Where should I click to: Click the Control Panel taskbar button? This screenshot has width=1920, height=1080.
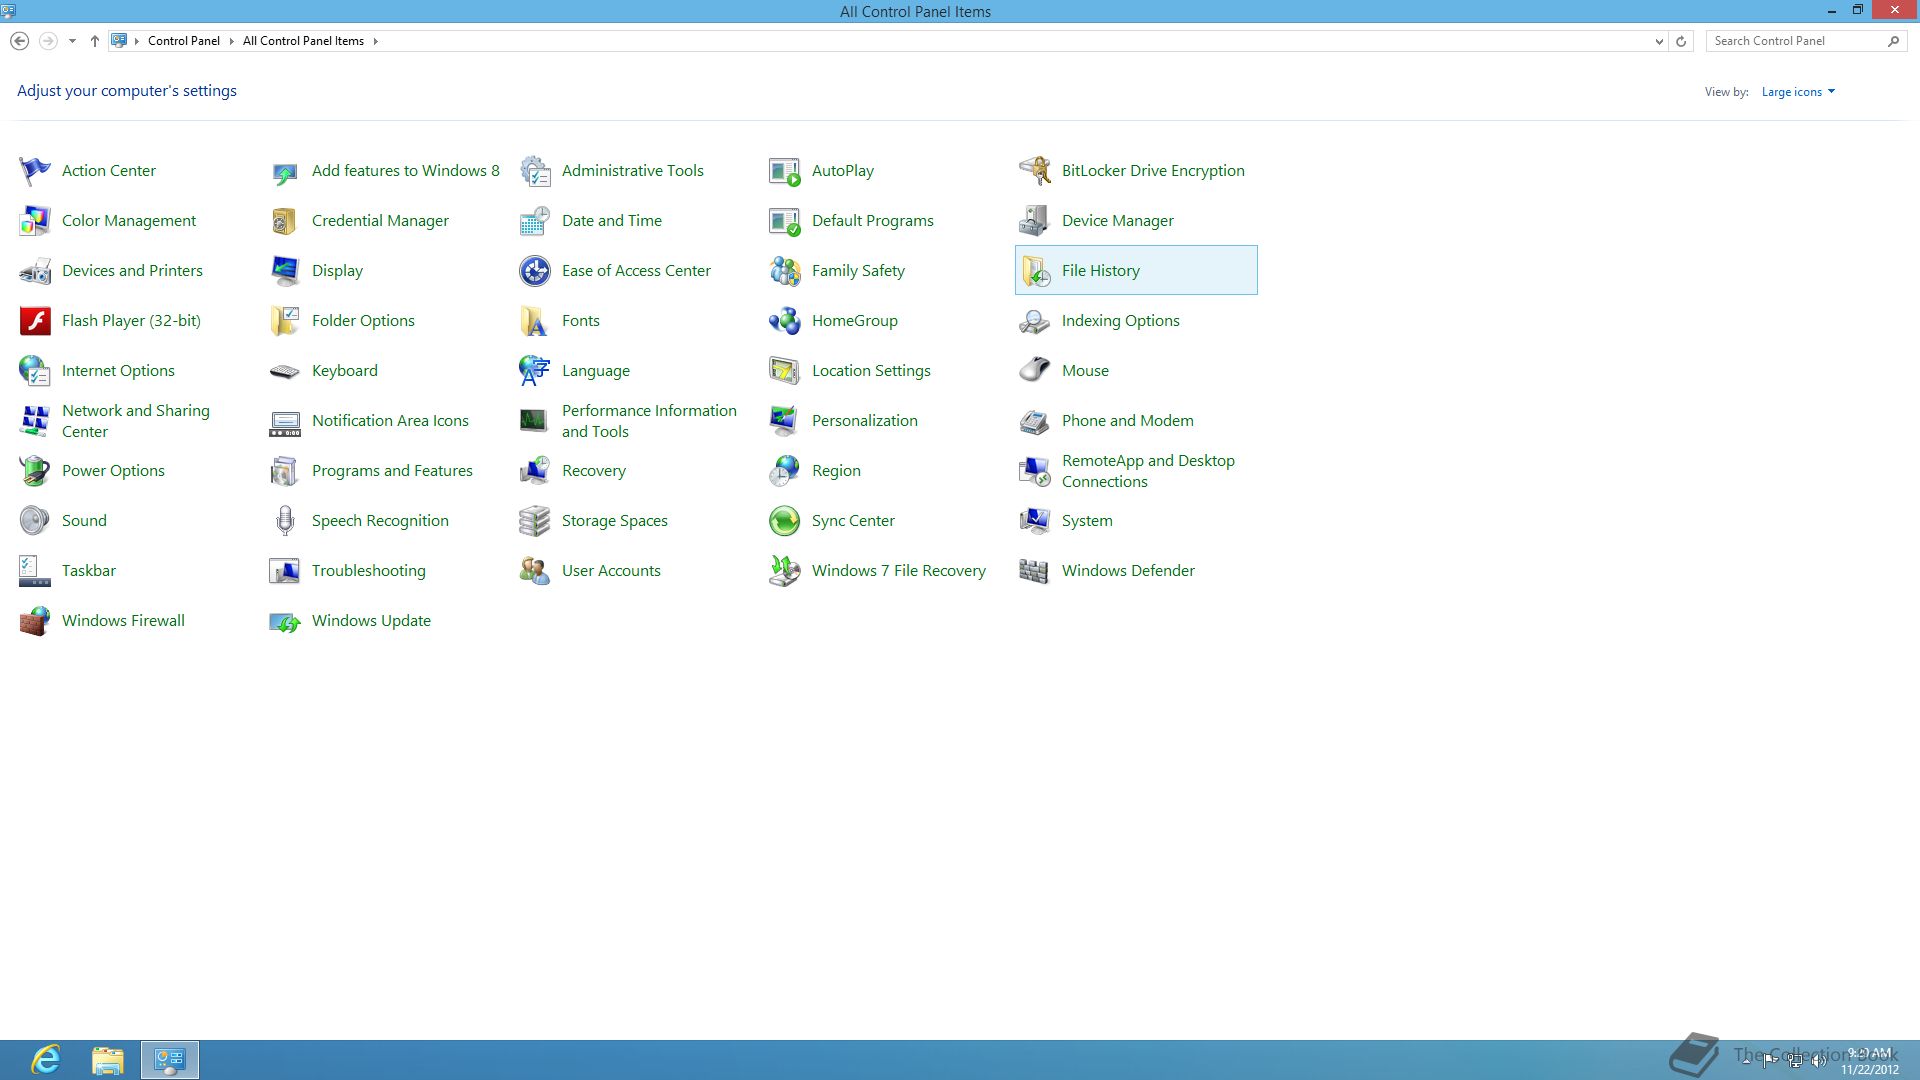point(170,1060)
